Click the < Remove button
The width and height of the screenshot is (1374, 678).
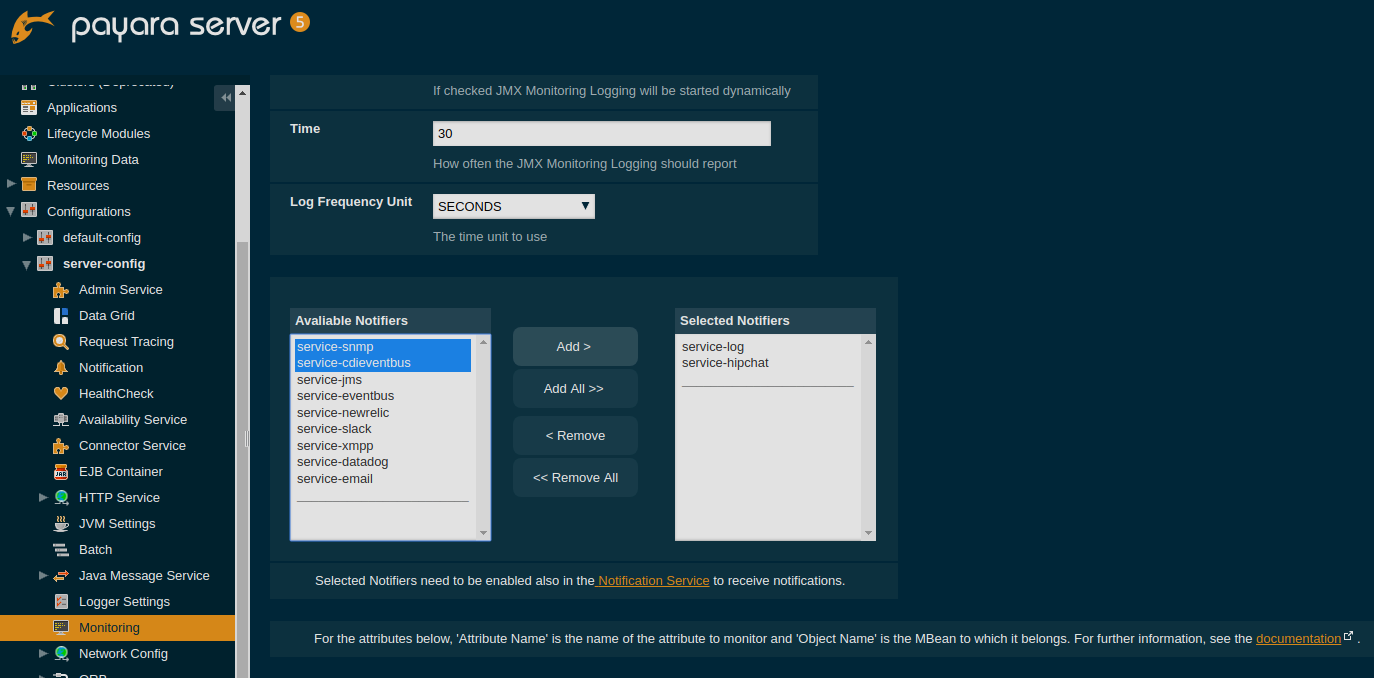[575, 435]
